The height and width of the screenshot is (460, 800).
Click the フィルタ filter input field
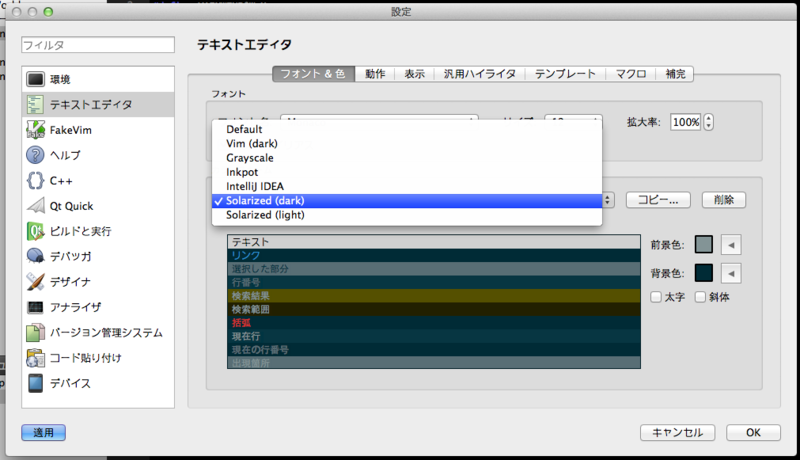[98, 45]
